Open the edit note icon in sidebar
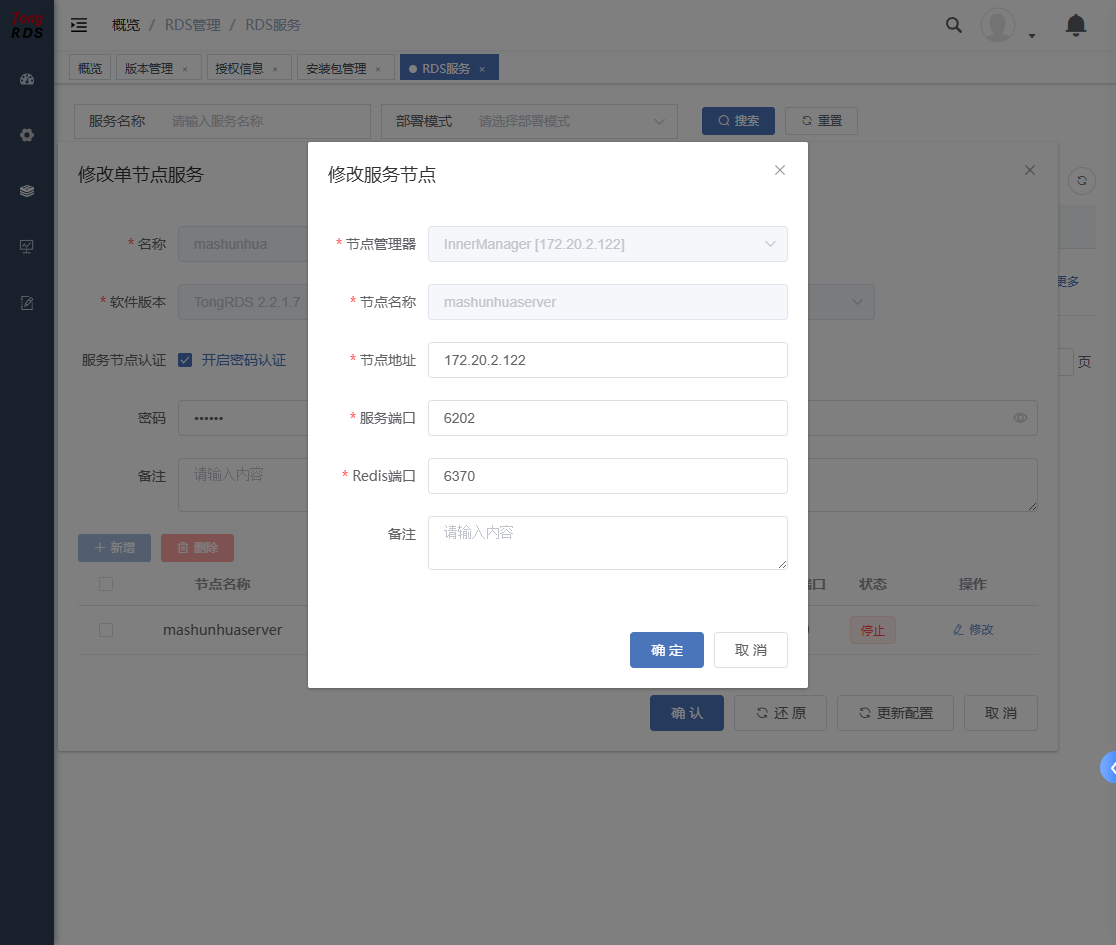Image resolution: width=1116 pixels, height=945 pixels. 27,303
